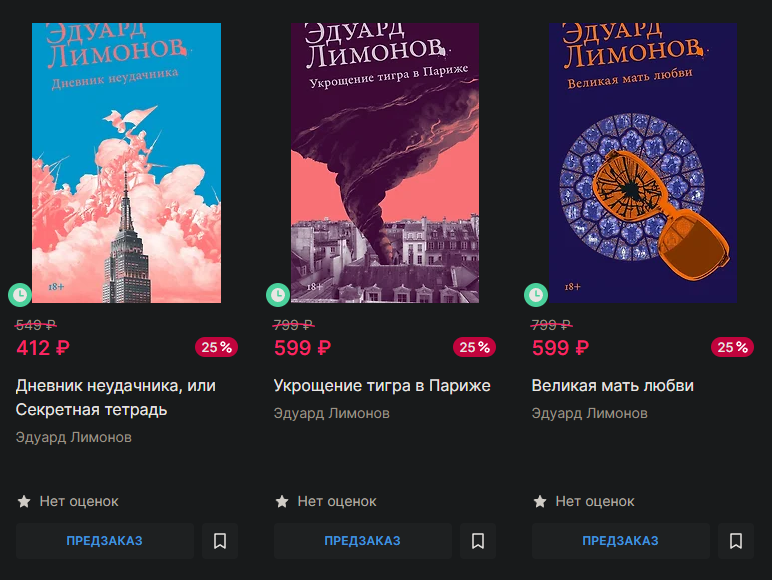
Task: Bookmark Дневник неудачника book
Action: point(220,541)
